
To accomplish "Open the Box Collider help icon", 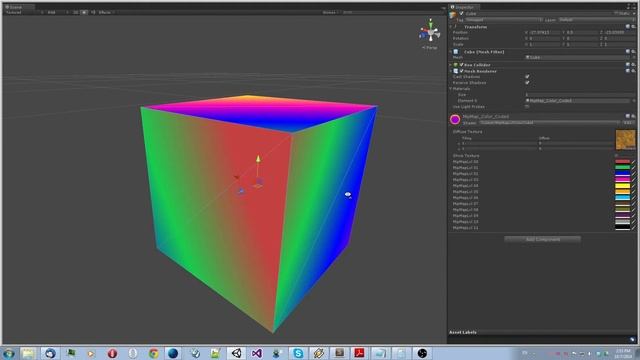I will (x=628, y=65).
